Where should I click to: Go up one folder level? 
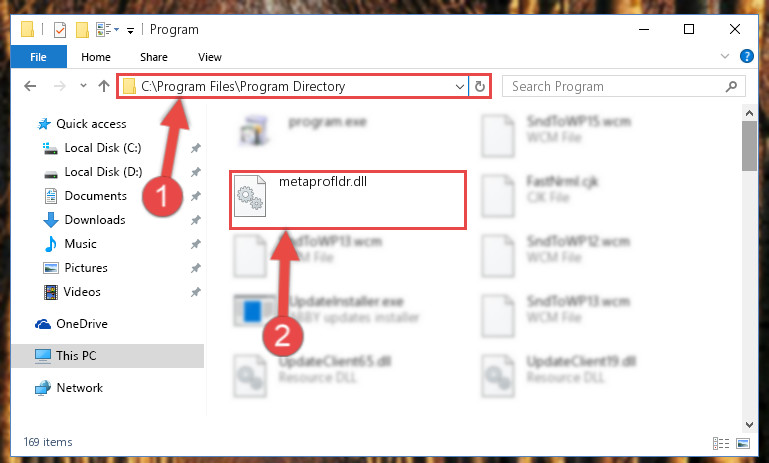[x=103, y=86]
